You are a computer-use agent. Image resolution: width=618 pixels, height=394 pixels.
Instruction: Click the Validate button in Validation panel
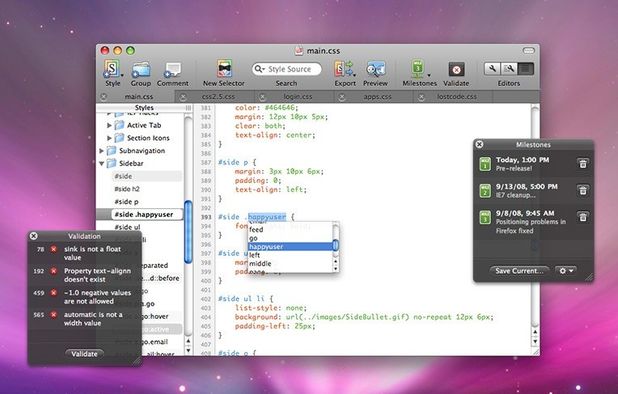point(84,354)
